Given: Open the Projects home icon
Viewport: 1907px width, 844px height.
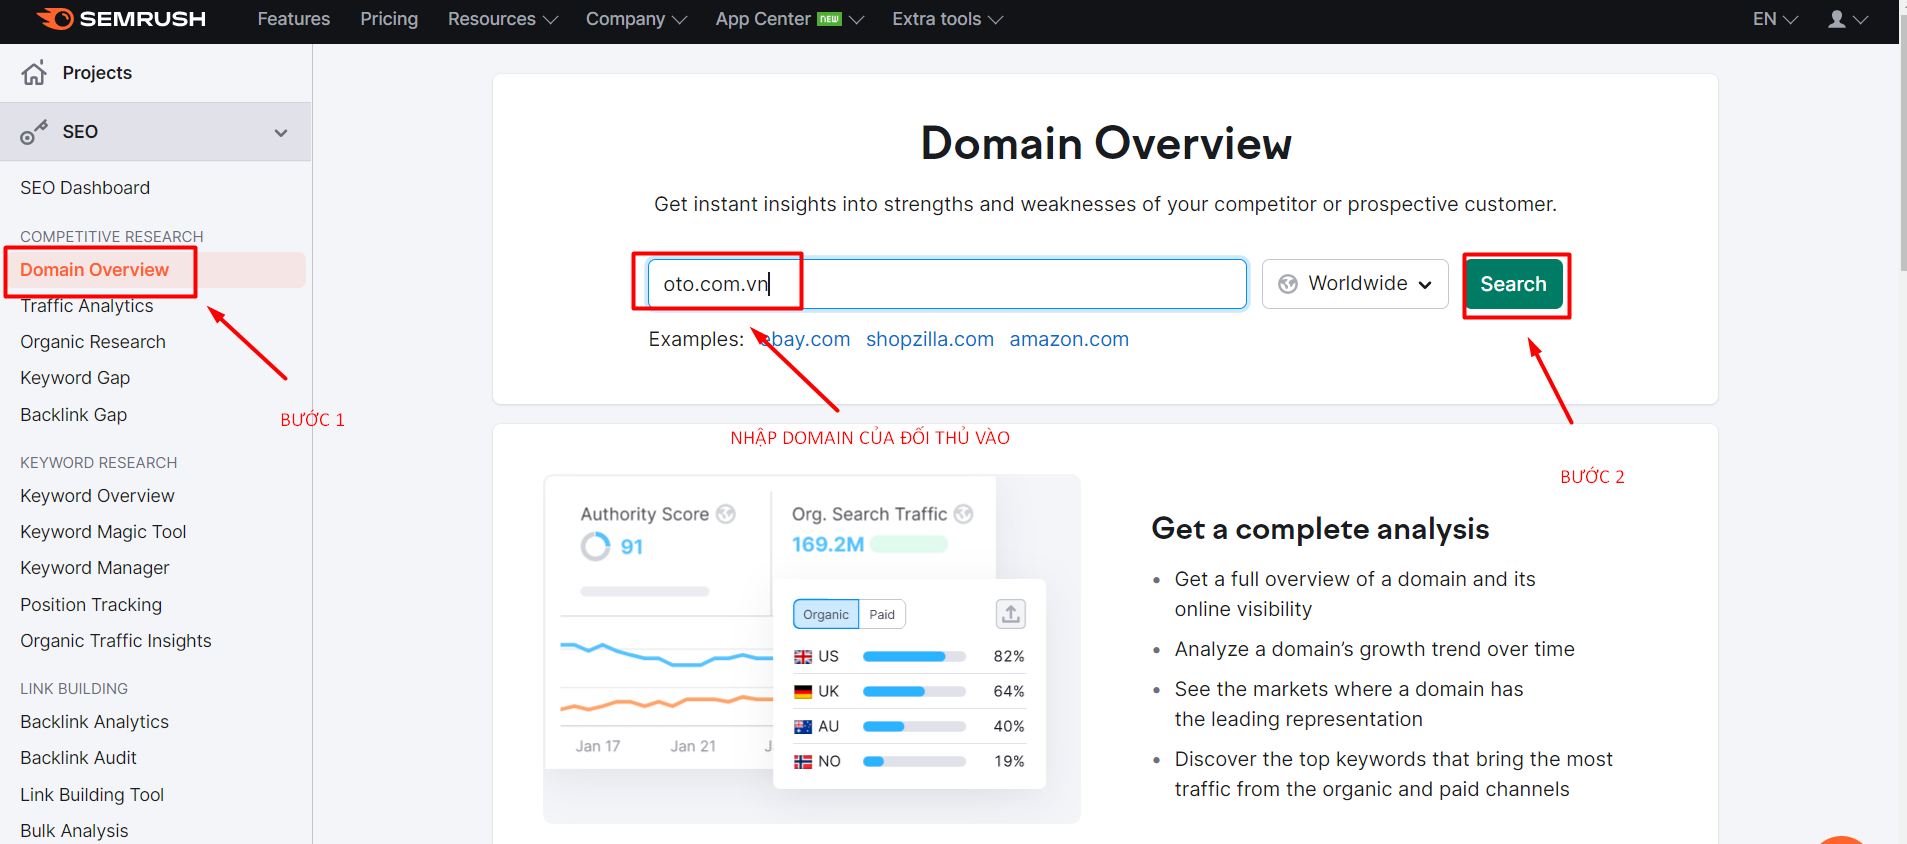Looking at the screenshot, I should tap(34, 73).
